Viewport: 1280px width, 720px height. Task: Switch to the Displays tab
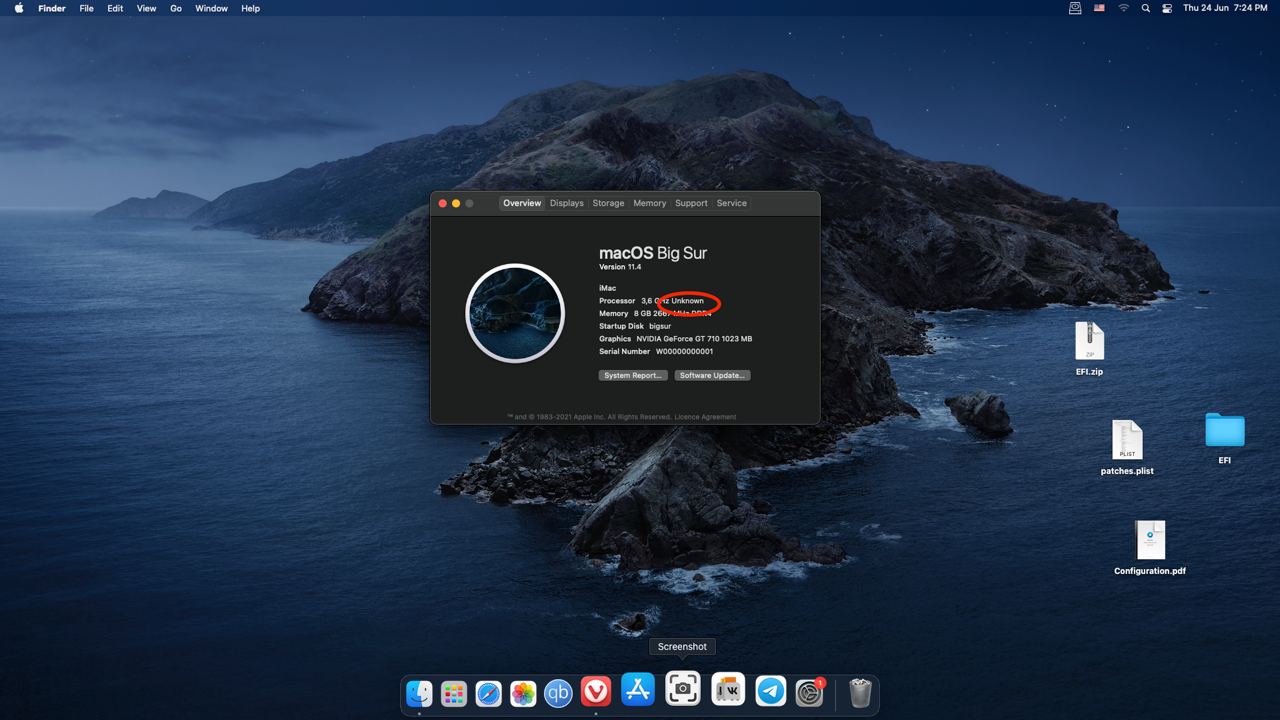[567, 203]
